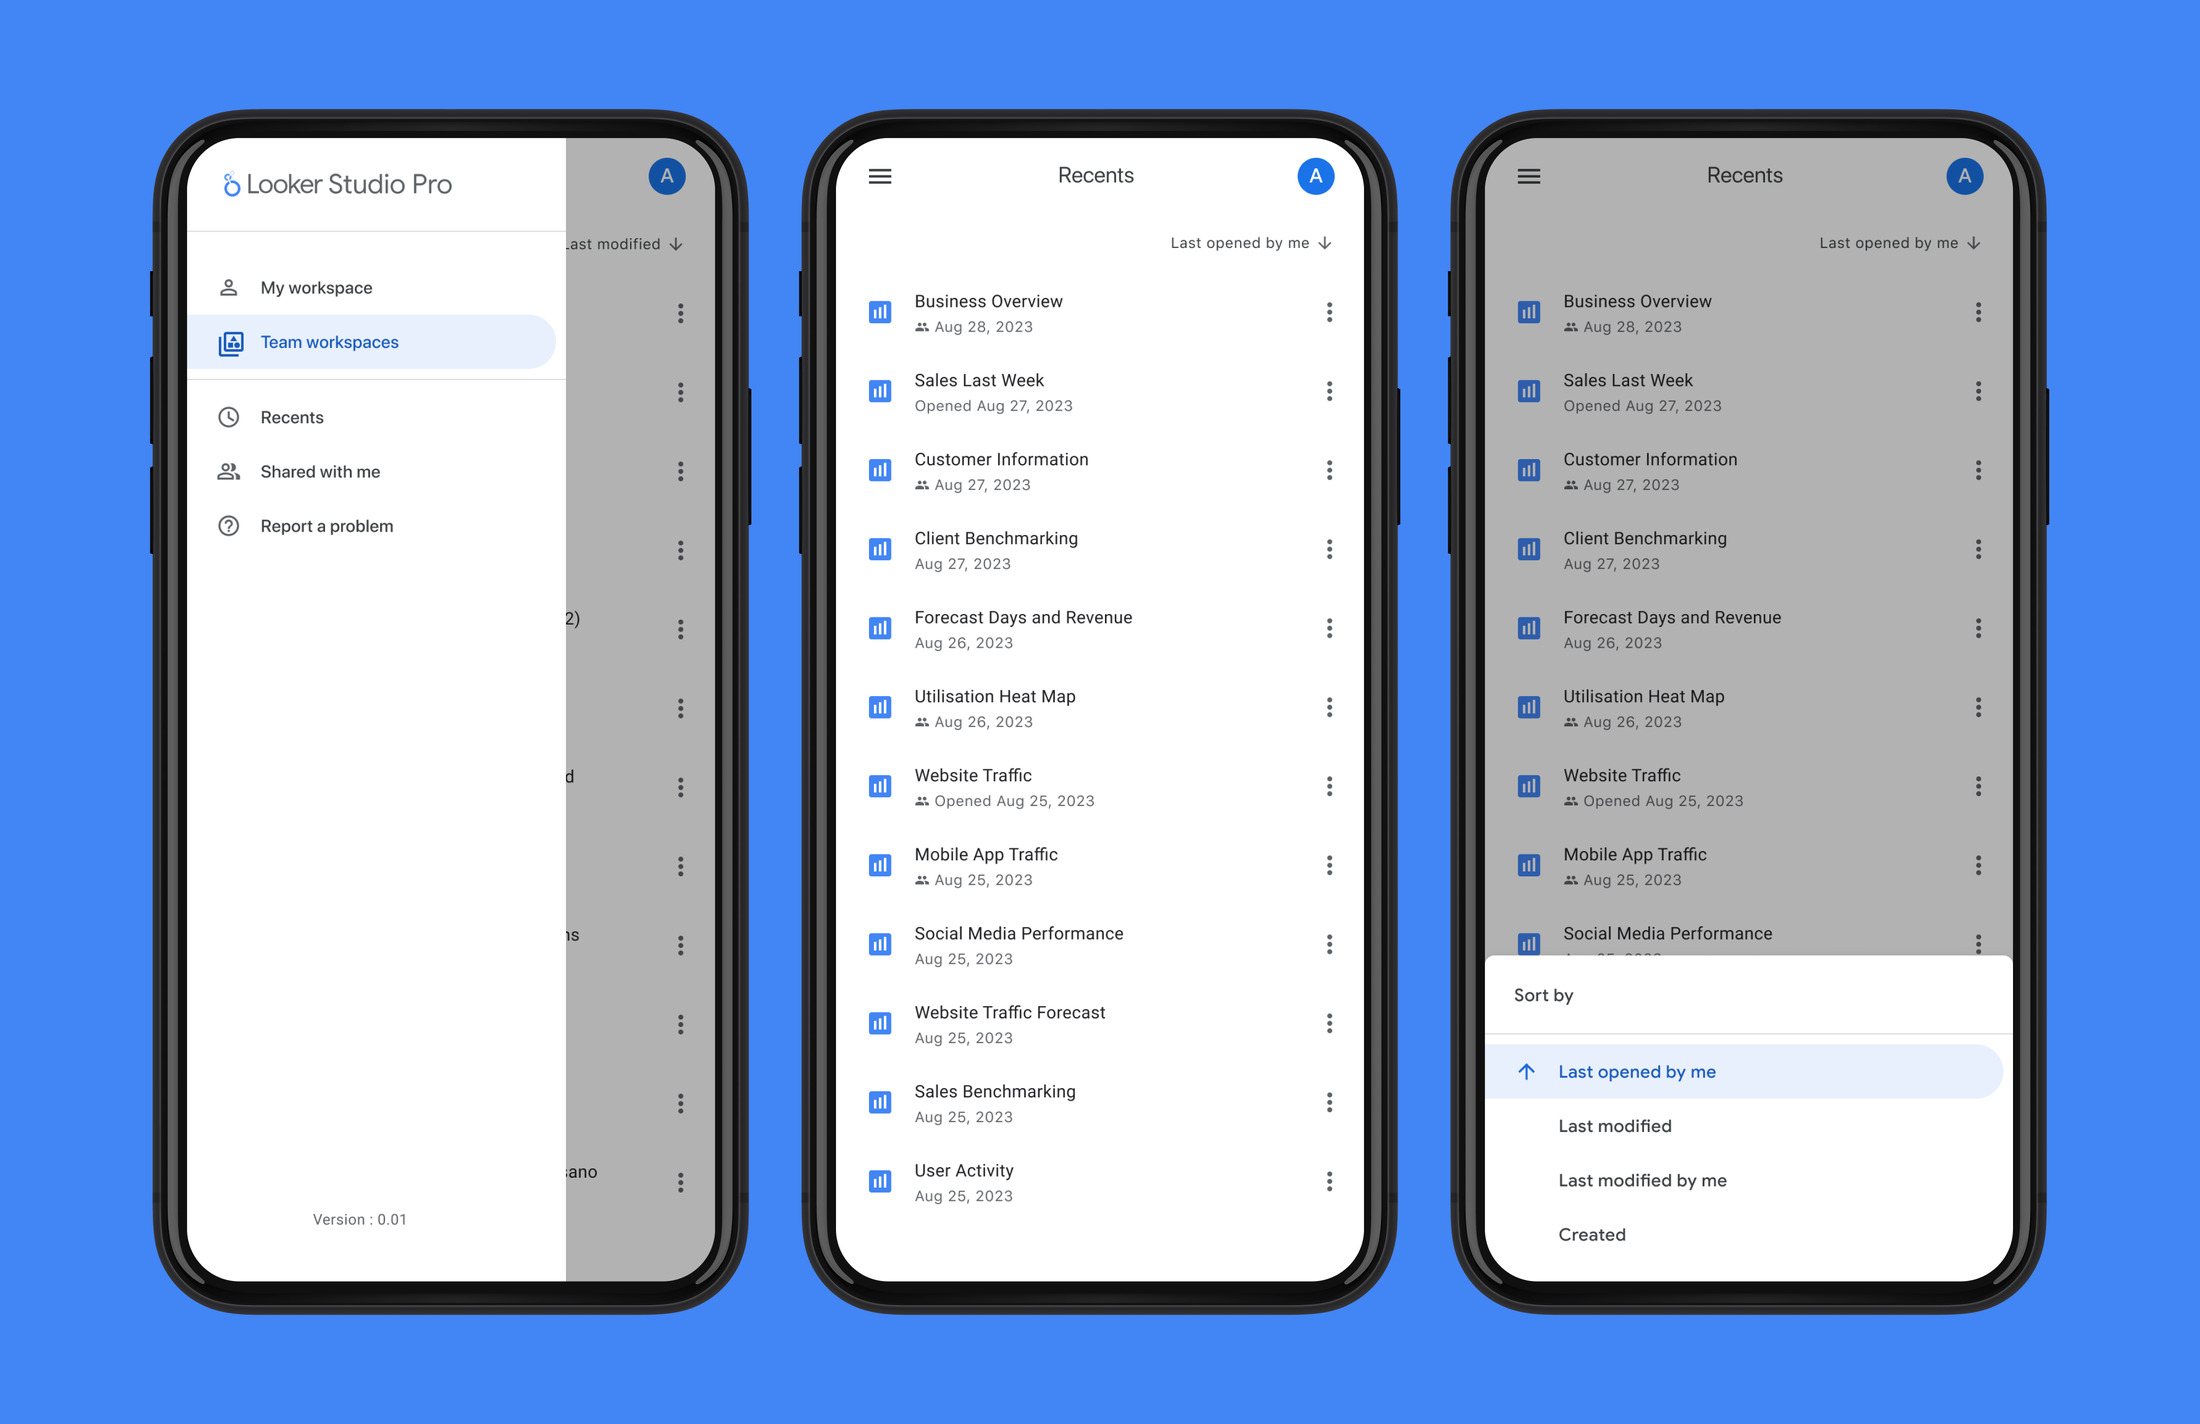Open the Team workspaces menu item
The height and width of the screenshot is (1424, 2200).
pyautogui.click(x=330, y=342)
